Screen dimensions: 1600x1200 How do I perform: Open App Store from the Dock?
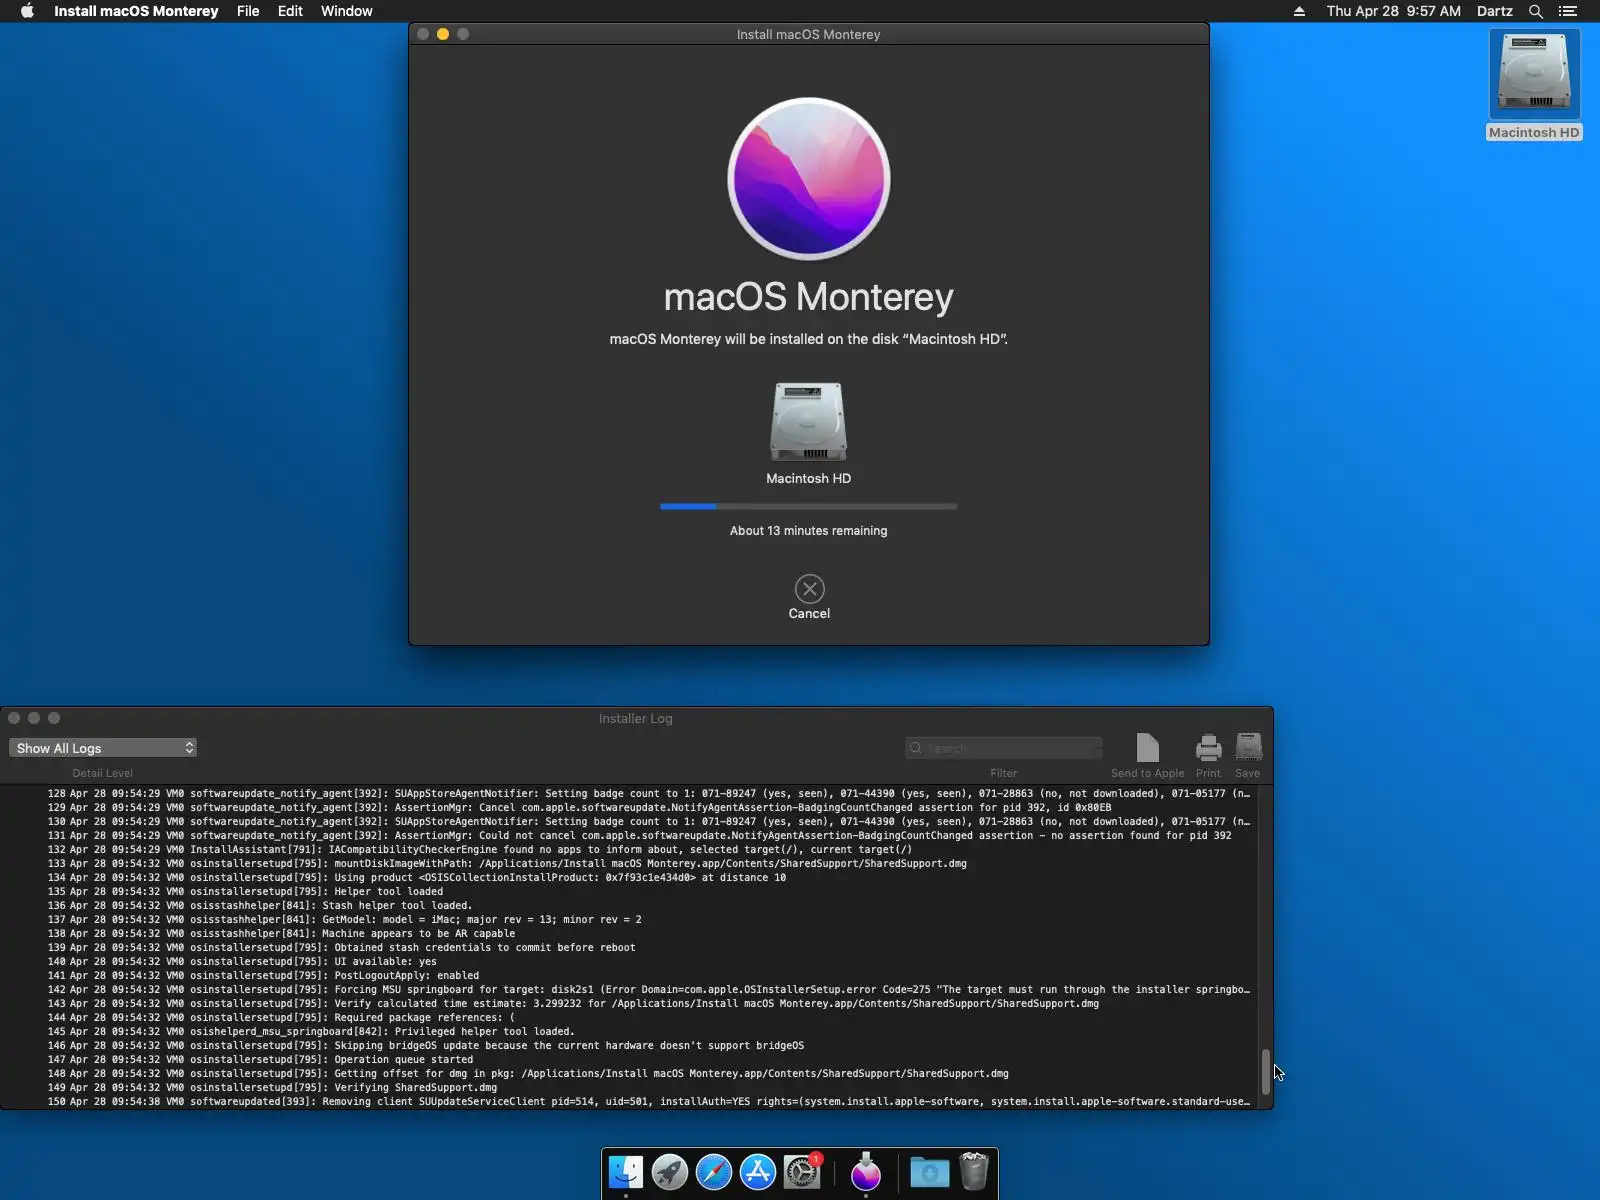[758, 1172]
